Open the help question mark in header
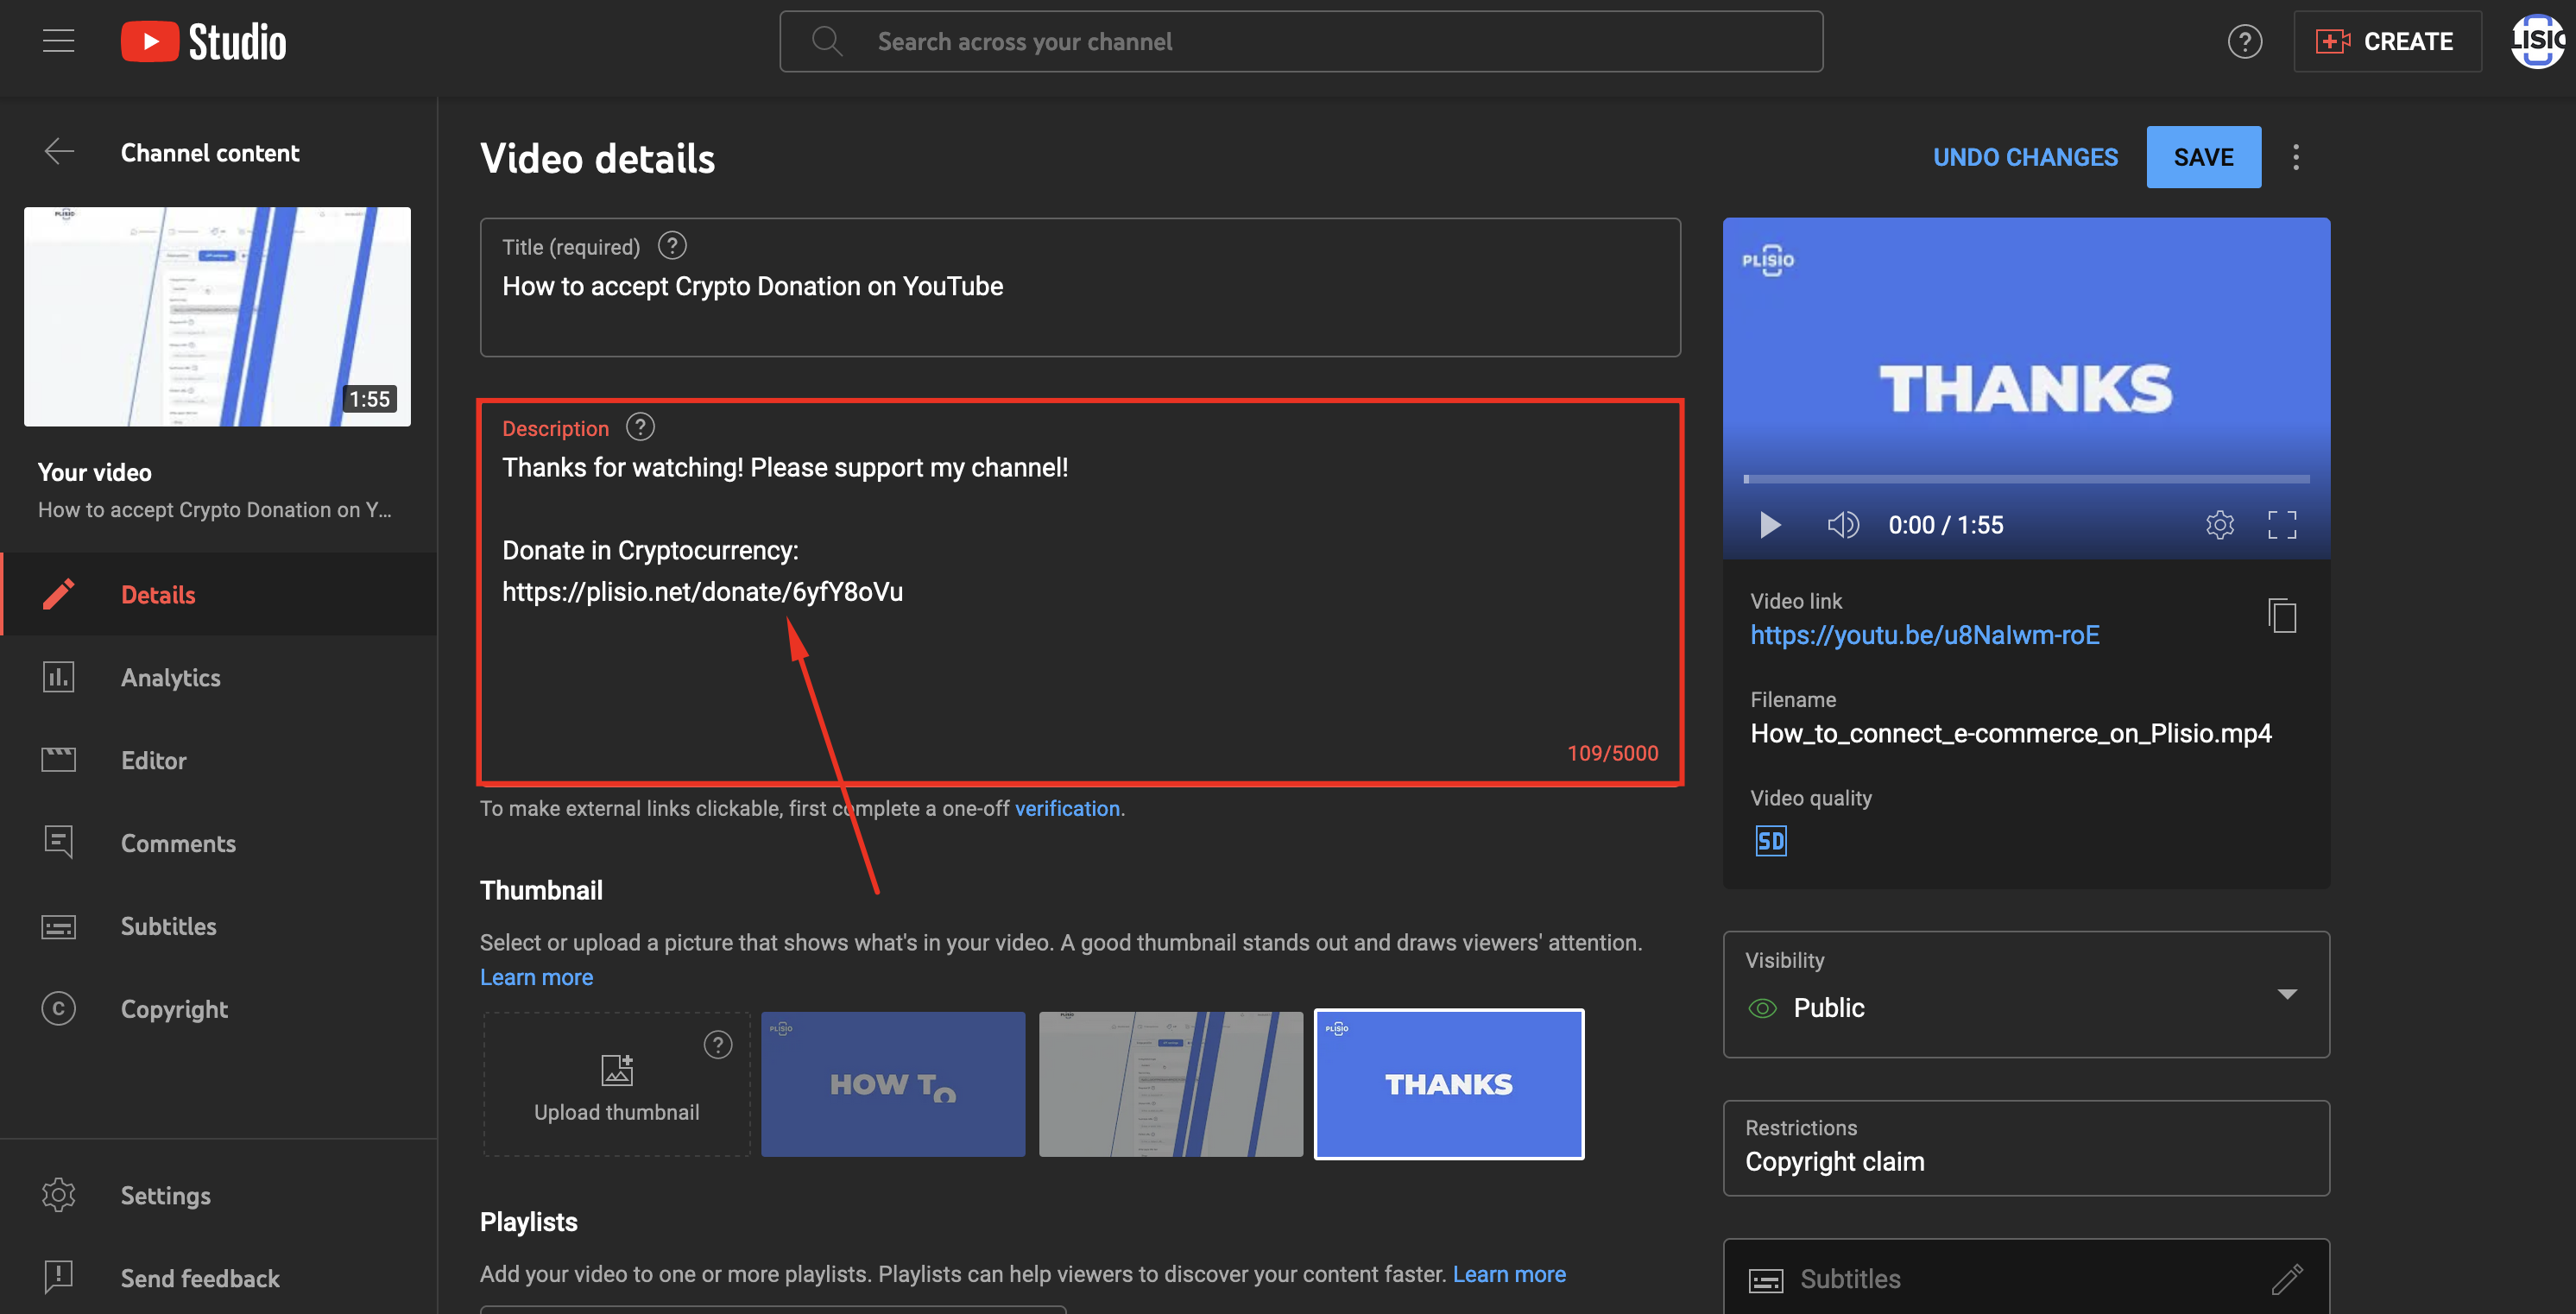Viewport: 2576px width, 1314px height. [x=2244, y=41]
